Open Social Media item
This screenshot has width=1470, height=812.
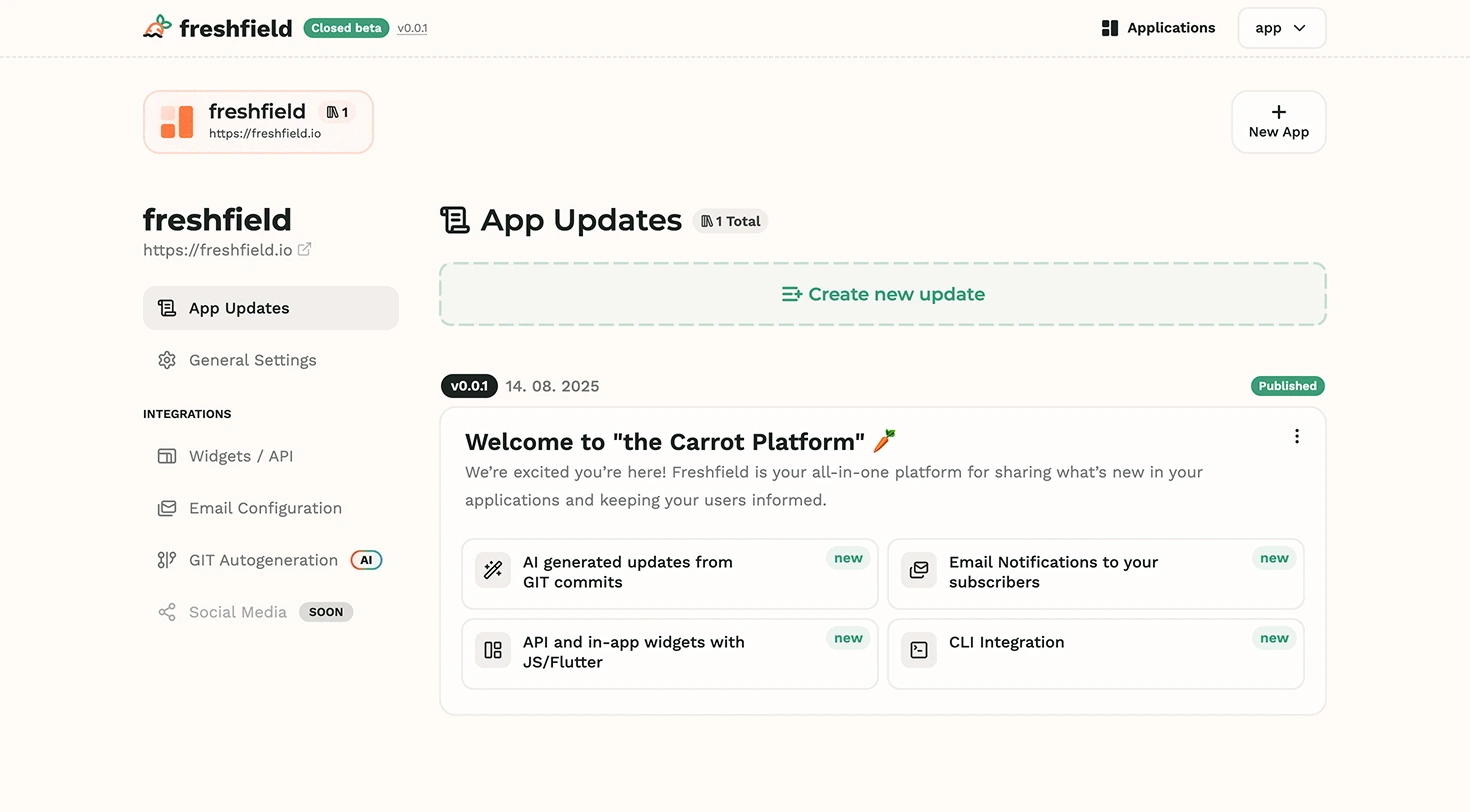[x=271, y=612]
